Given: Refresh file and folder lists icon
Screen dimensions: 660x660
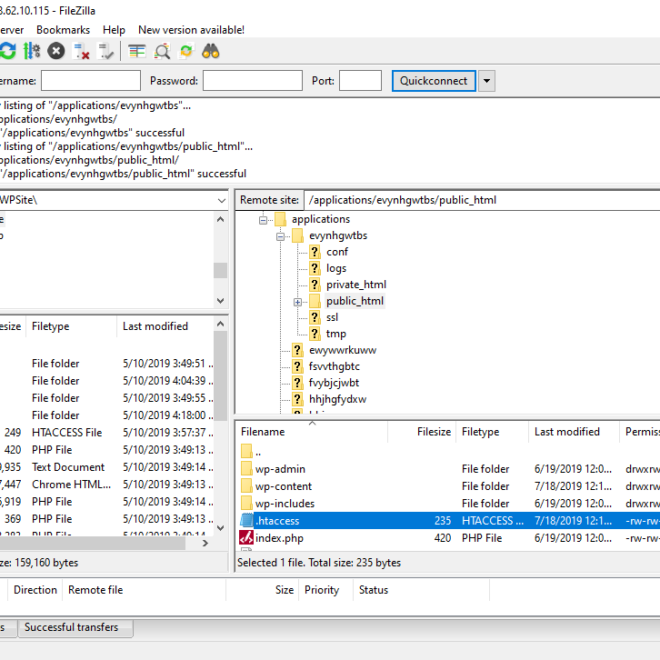Looking at the screenshot, I should pos(8,51).
